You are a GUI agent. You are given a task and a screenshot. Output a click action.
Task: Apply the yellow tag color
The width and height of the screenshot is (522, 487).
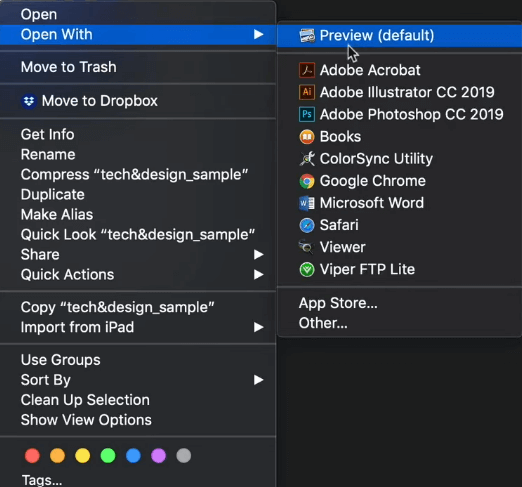coord(83,456)
